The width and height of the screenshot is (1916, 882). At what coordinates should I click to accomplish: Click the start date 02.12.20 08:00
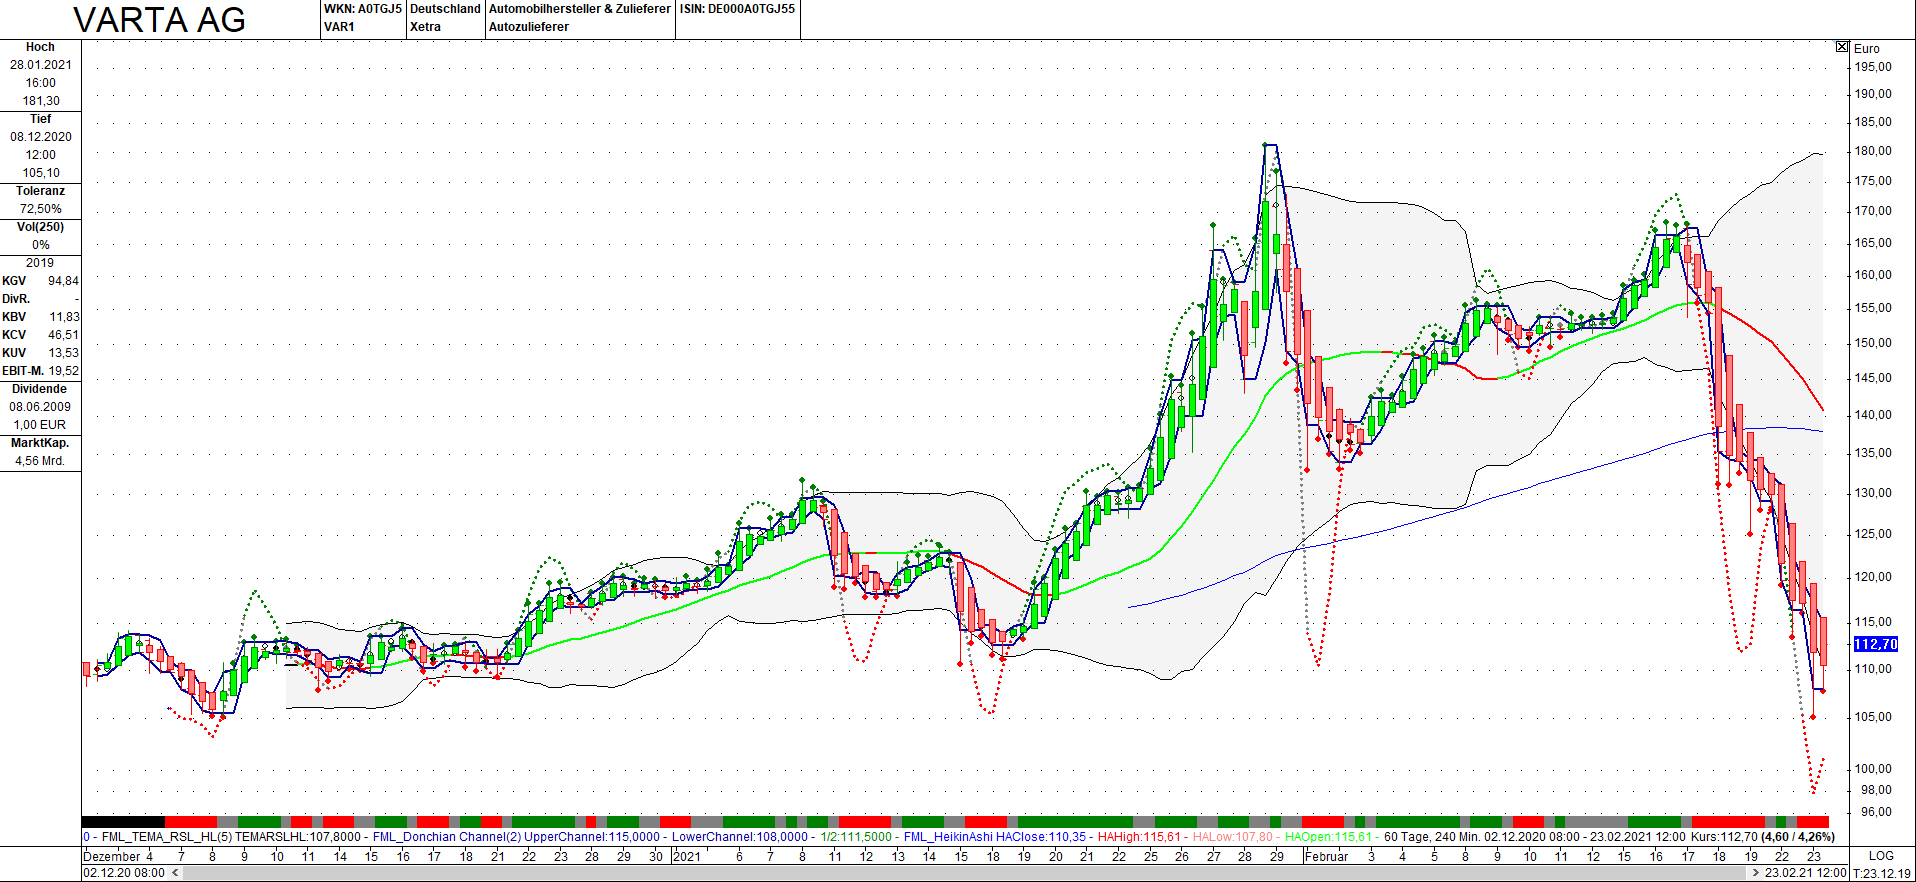tap(124, 873)
